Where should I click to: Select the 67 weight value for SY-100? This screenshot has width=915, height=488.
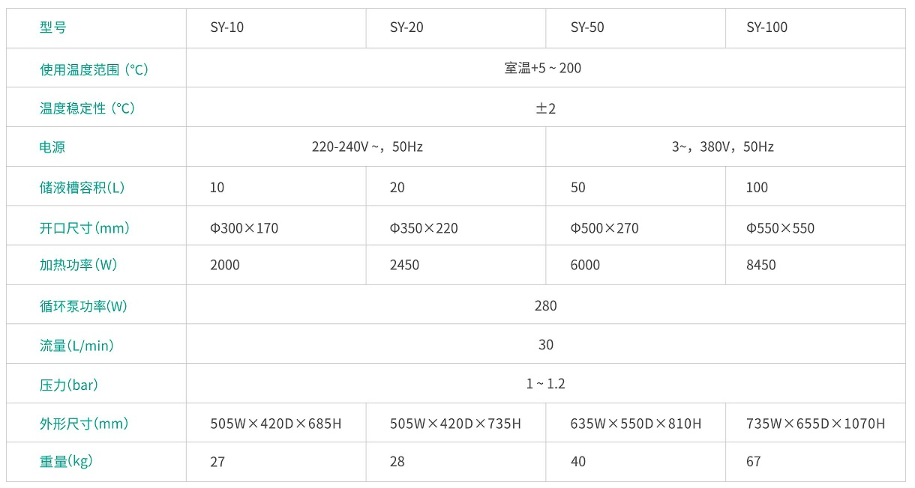[x=753, y=461]
